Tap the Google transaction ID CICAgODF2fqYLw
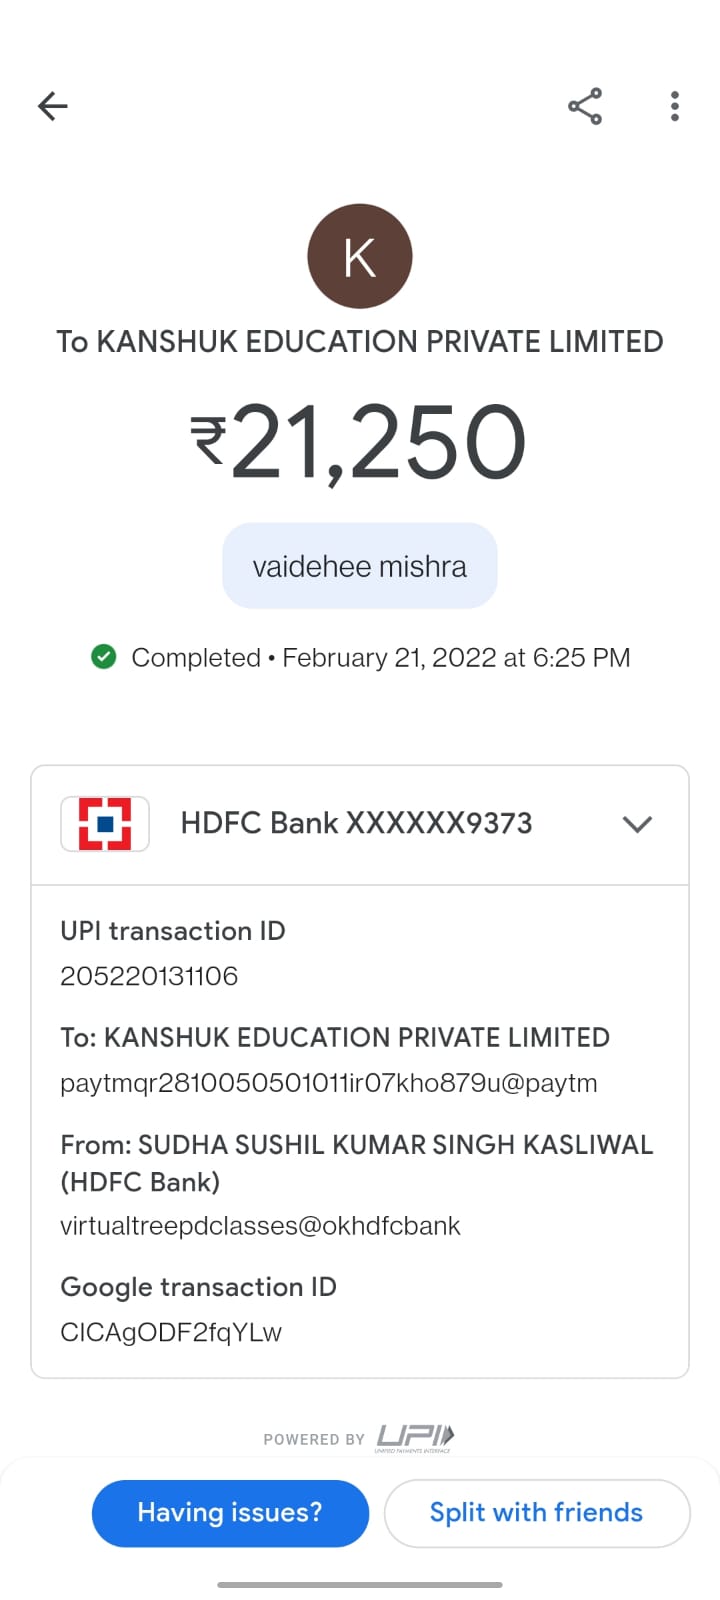This screenshot has height=1600, width=720. [x=171, y=1332]
